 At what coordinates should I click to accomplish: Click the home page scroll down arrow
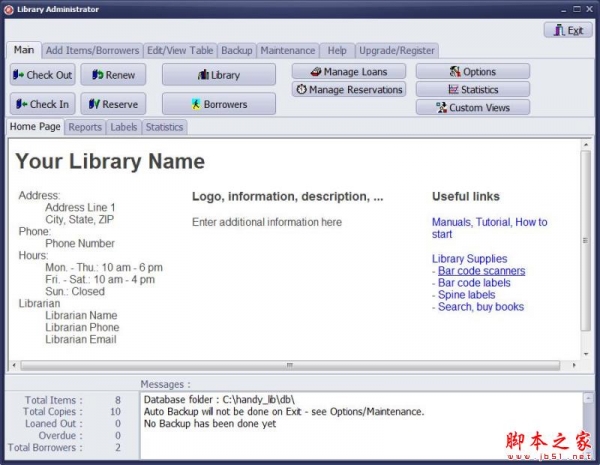pyautogui.click(x=586, y=354)
